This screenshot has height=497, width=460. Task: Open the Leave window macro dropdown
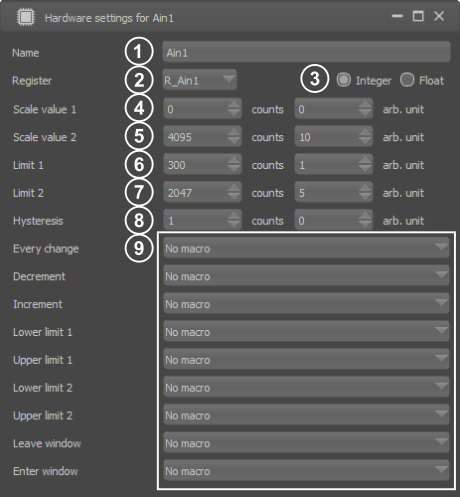tap(306, 443)
